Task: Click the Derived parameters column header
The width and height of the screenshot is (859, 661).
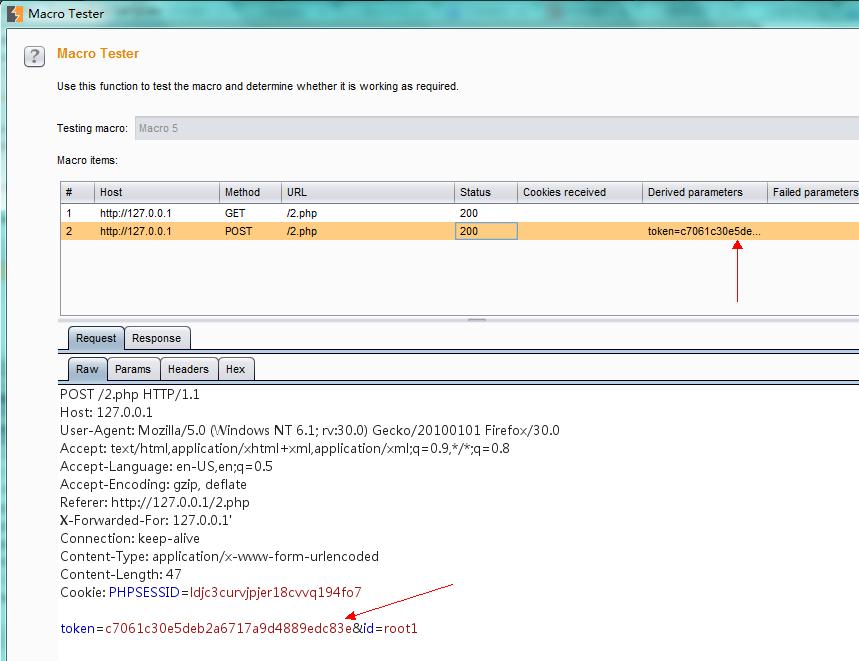Action: 704,192
